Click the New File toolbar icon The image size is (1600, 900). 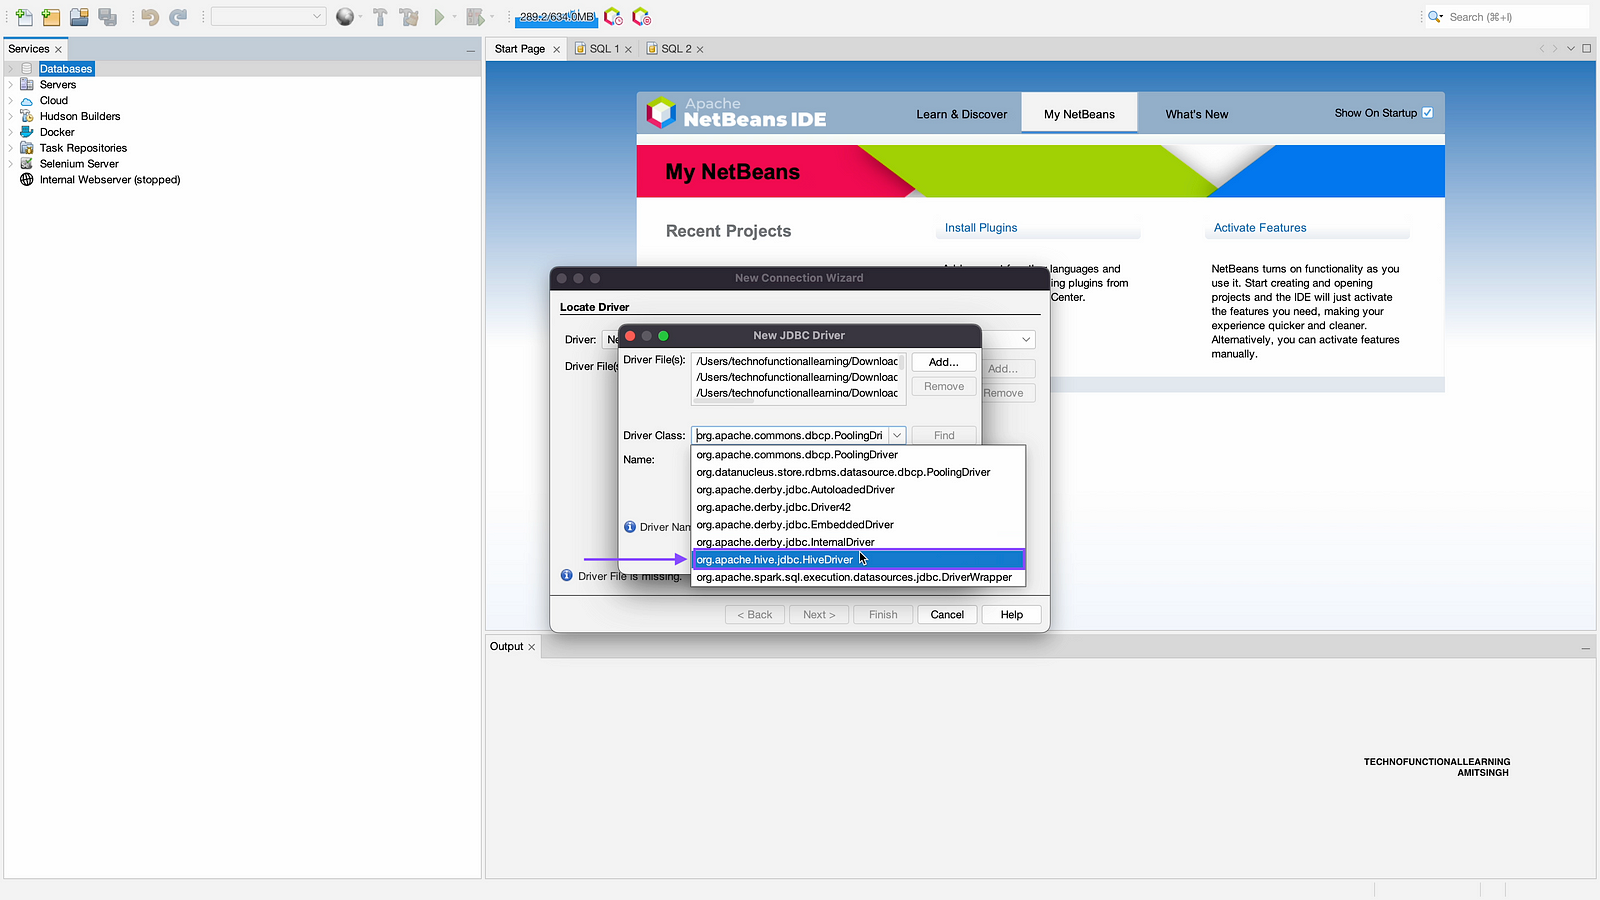(24, 17)
